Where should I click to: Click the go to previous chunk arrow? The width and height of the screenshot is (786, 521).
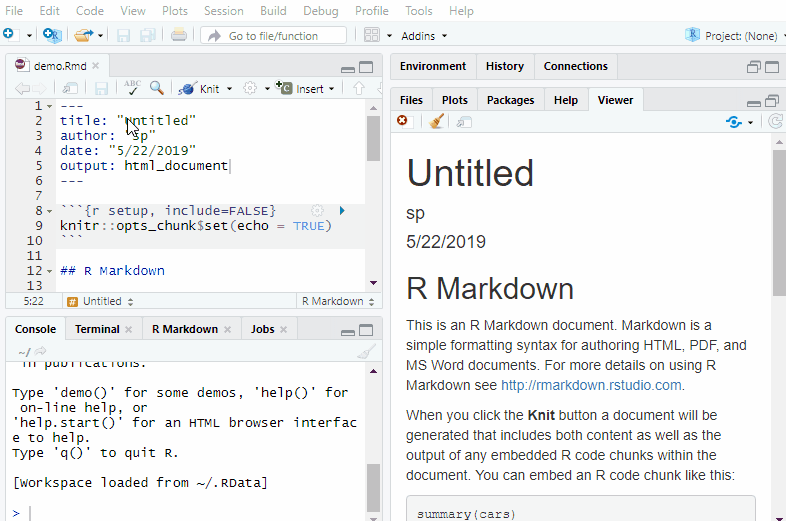point(358,88)
